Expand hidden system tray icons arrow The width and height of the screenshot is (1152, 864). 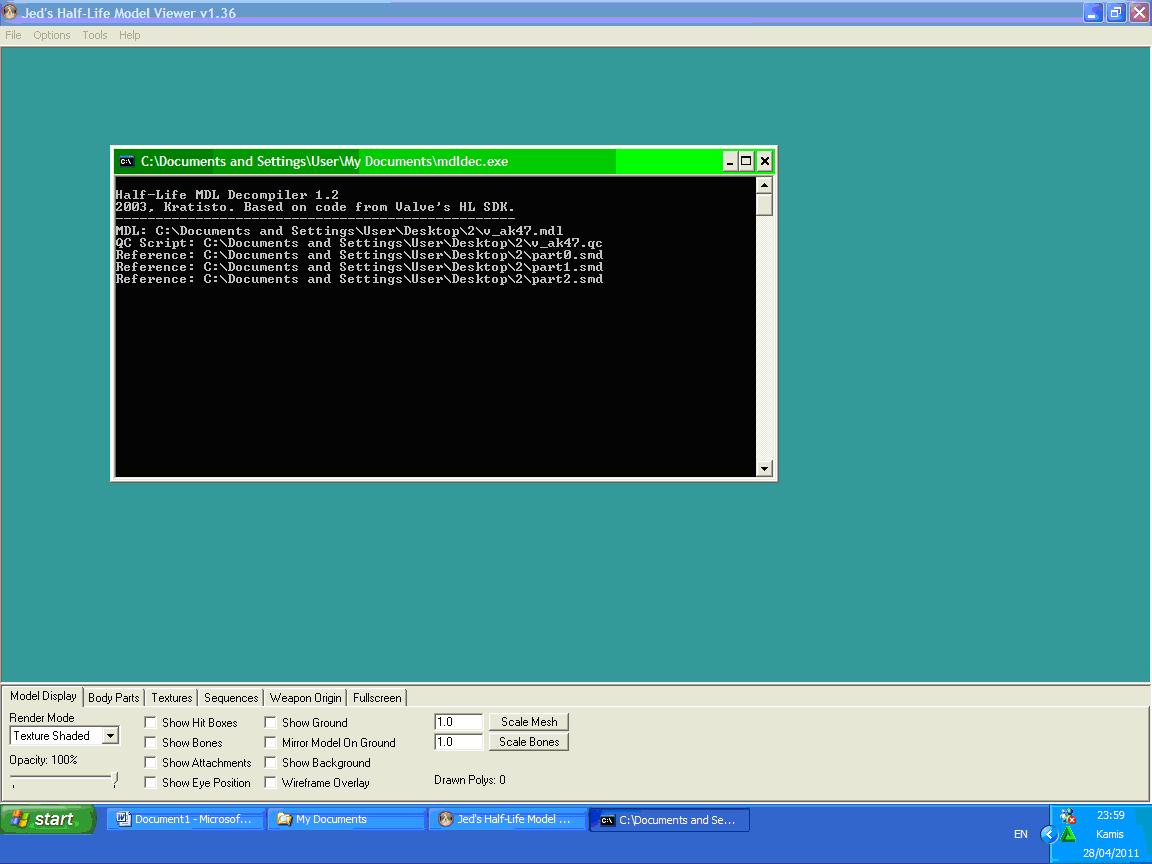click(x=1048, y=834)
